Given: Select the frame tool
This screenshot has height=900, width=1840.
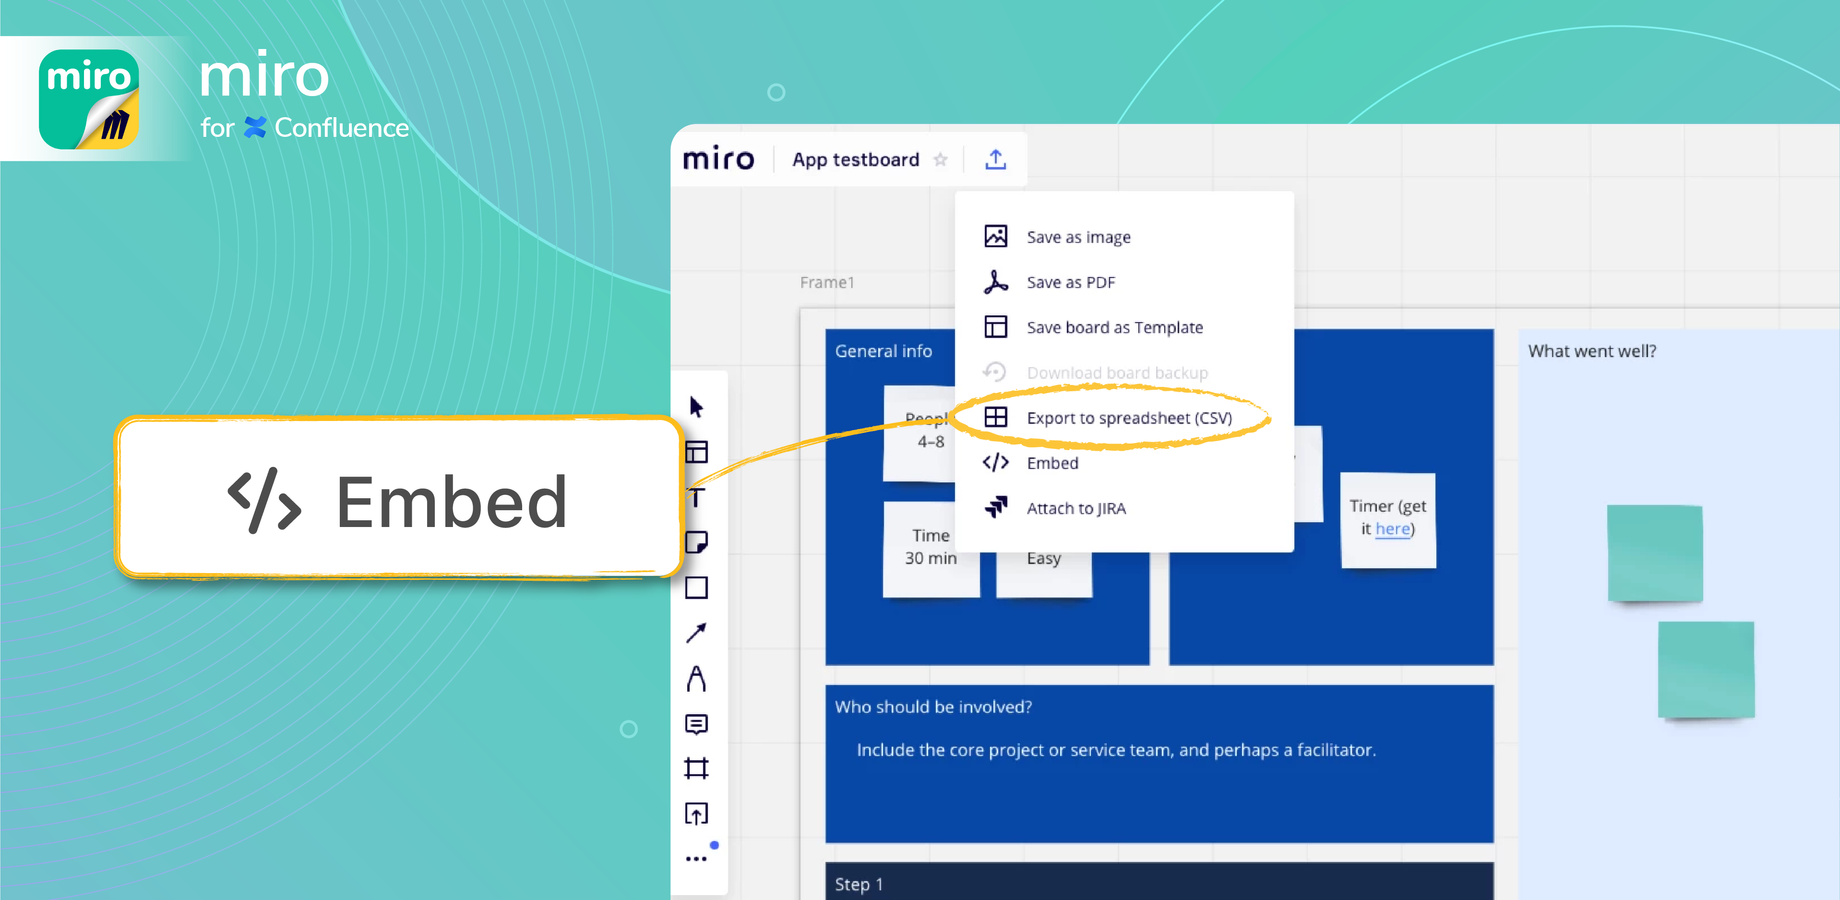Looking at the screenshot, I should tap(697, 768).
